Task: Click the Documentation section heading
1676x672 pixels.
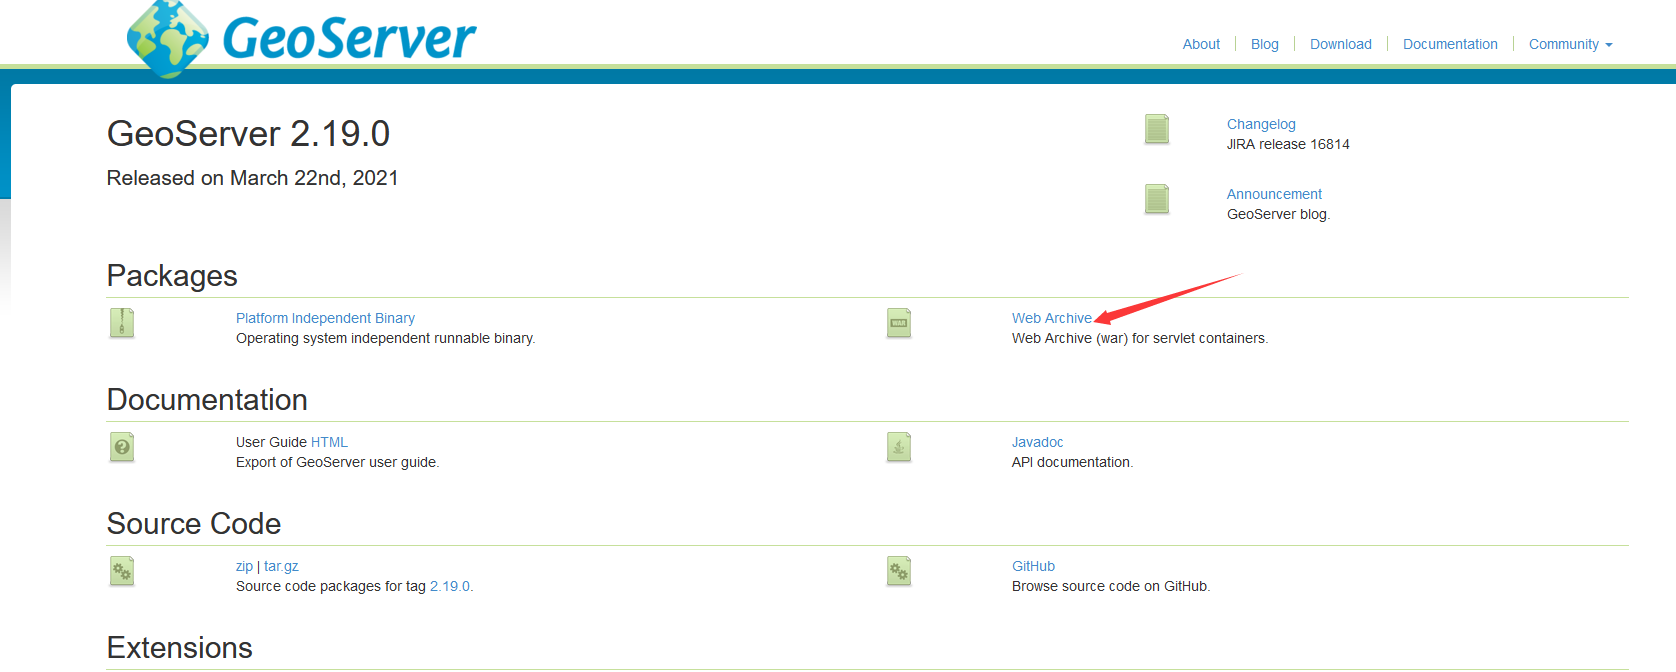Action: [x=207, y=400]
